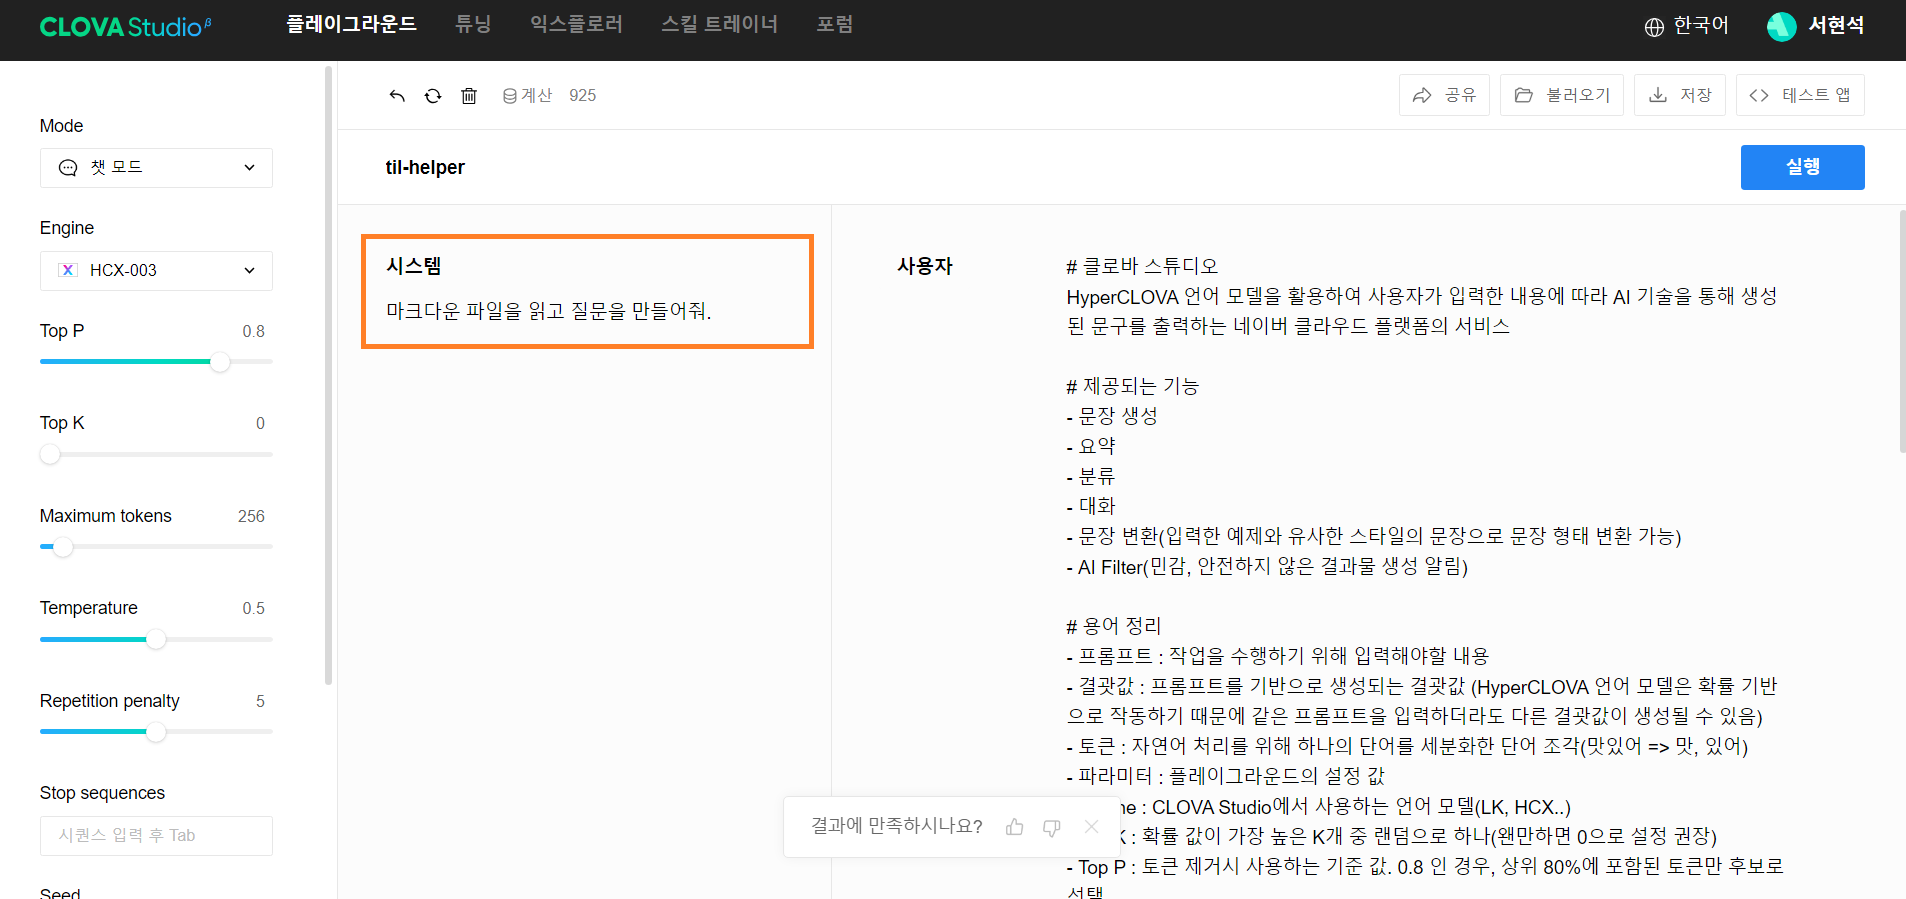The height and width of the screenshot is (899, 1906).
Task: Click the line starting '- 토큰 :'
Action: click(x=1407, y=746)
